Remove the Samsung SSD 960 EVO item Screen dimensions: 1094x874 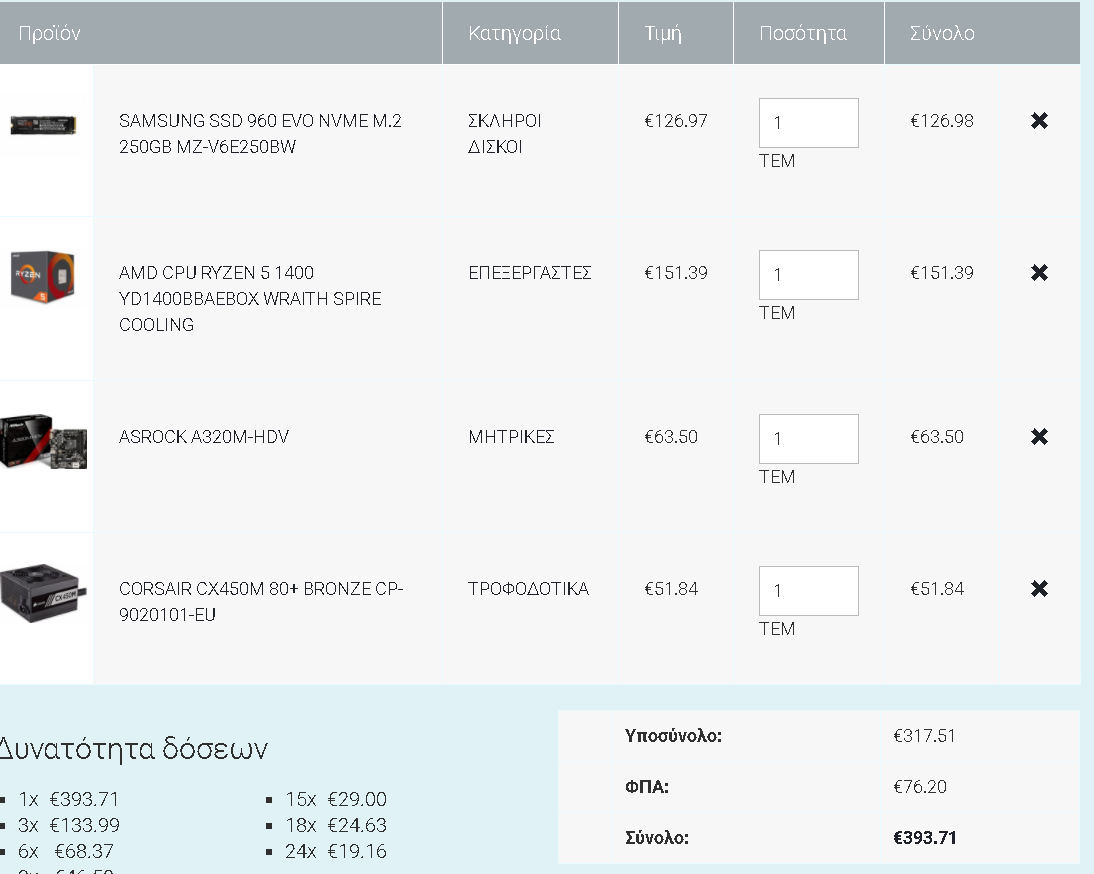pyautogui.click(x=1039, y=121)
